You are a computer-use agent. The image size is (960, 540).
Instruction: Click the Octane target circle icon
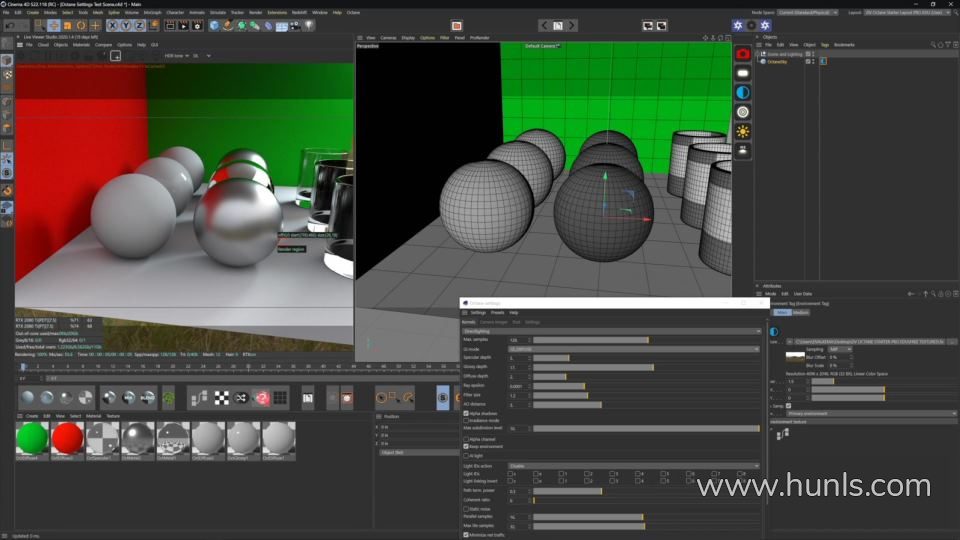pyautogui.click(x=743, y=112)
